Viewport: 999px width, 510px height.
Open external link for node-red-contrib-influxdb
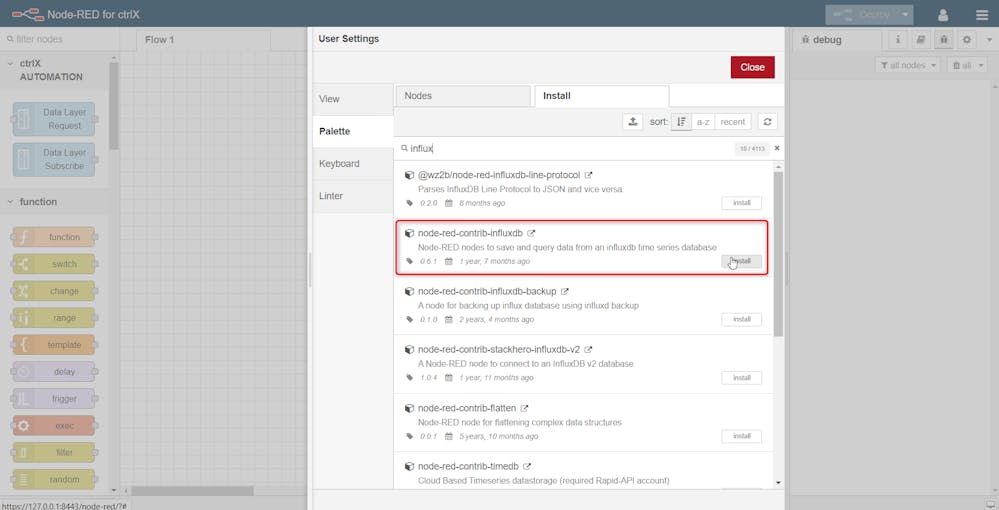[531, 233]
